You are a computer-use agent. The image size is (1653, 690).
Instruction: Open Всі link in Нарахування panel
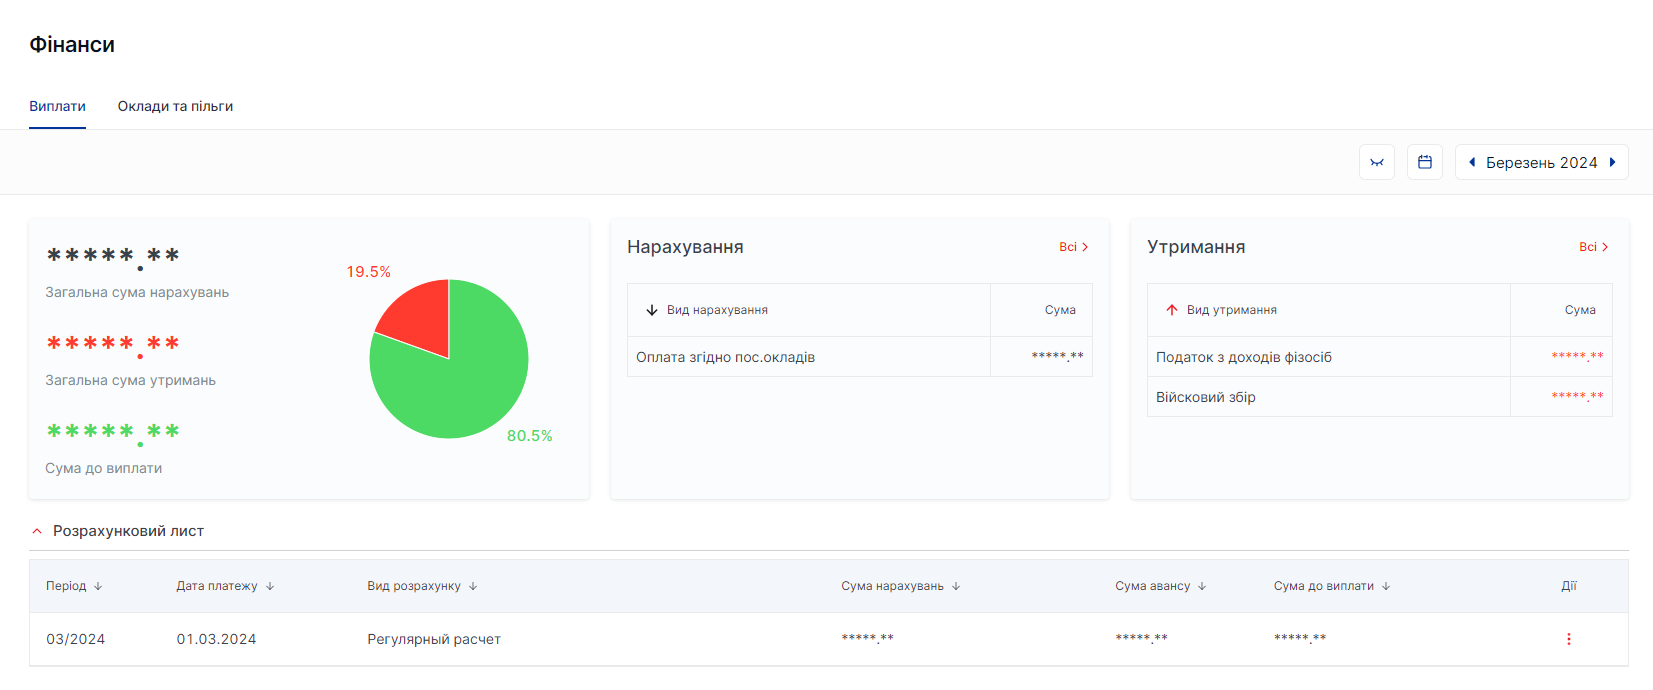click(1074, 247)
